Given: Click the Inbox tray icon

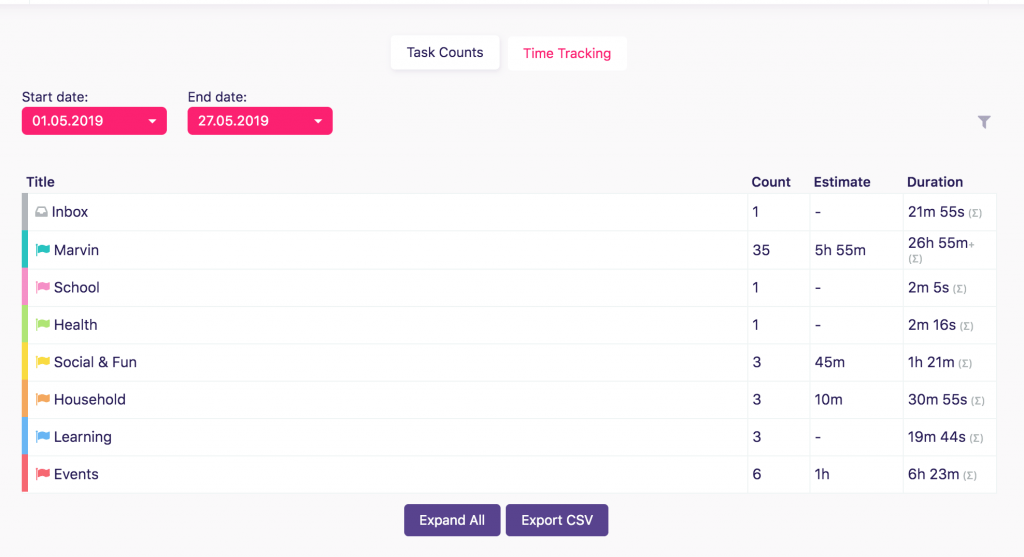Looking at the screenshot, I should (41, 212).
